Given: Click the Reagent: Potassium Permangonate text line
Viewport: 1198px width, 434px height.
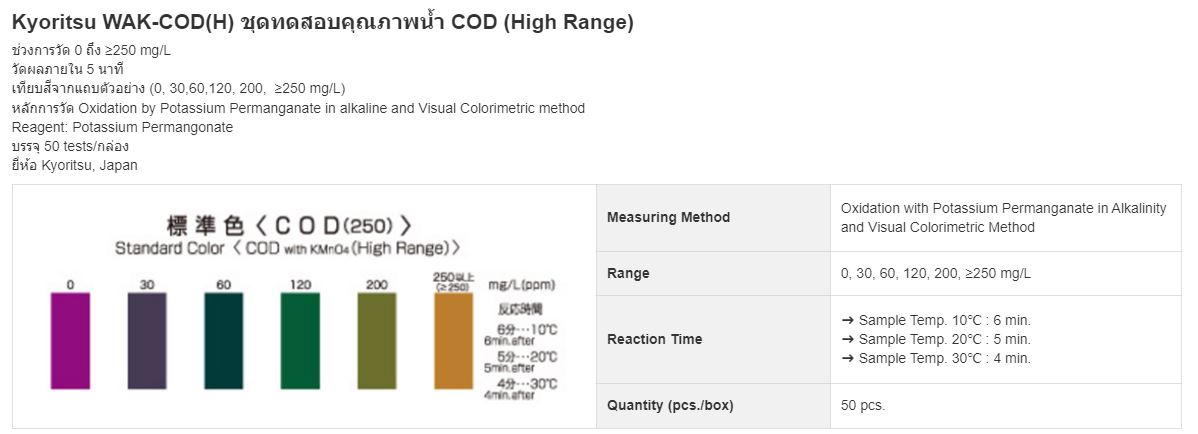Looking at the screenshot, I should click(x=122, y=128).
